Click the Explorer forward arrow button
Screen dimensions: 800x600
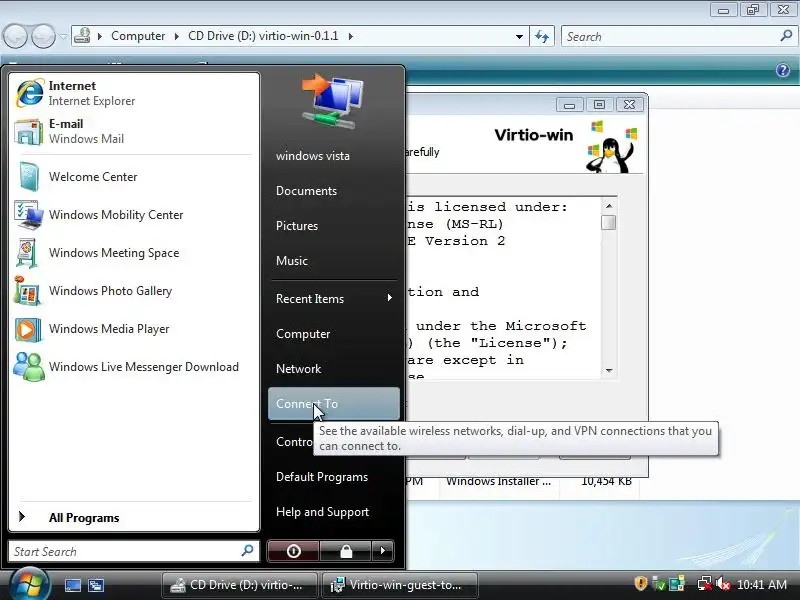point(43,36)
